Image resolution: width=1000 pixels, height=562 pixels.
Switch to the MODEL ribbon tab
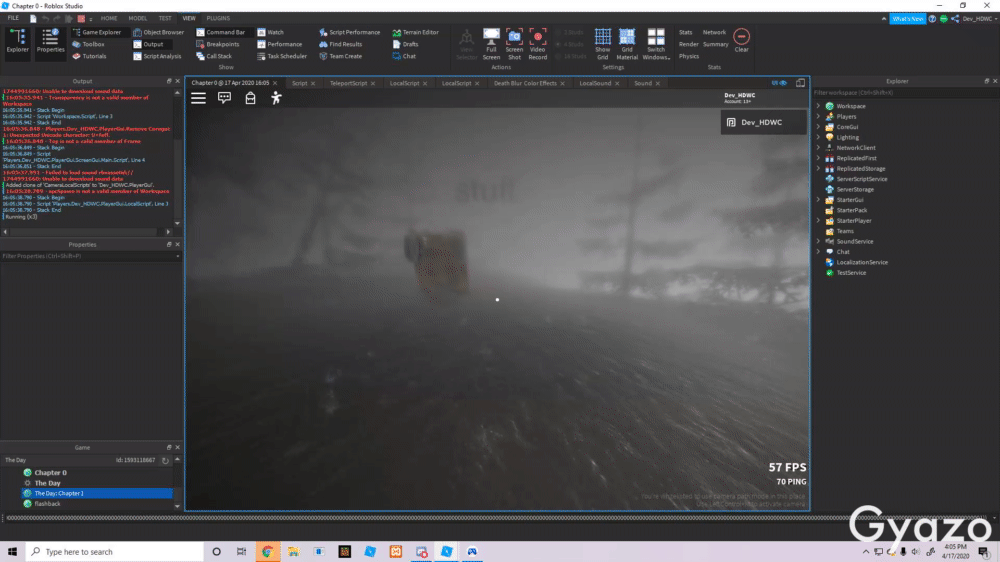point(137,18)
